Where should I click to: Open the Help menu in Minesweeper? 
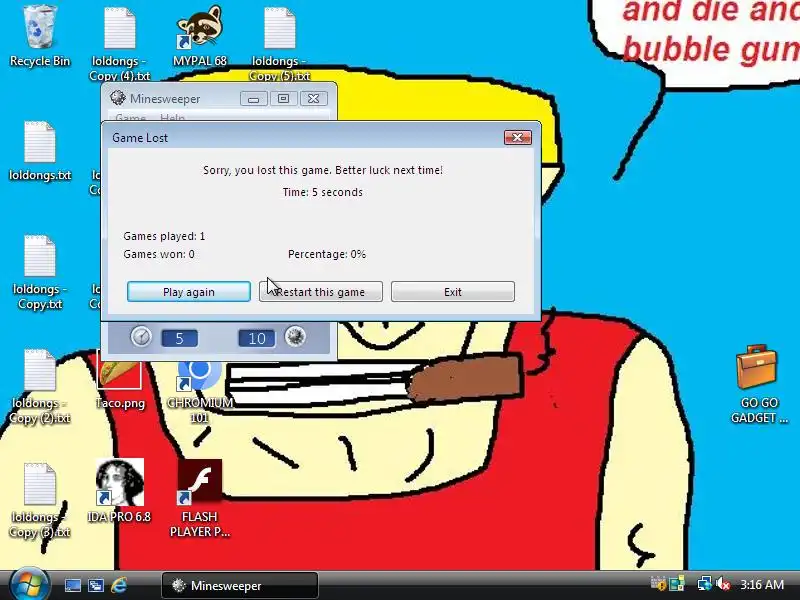[172, 118]
